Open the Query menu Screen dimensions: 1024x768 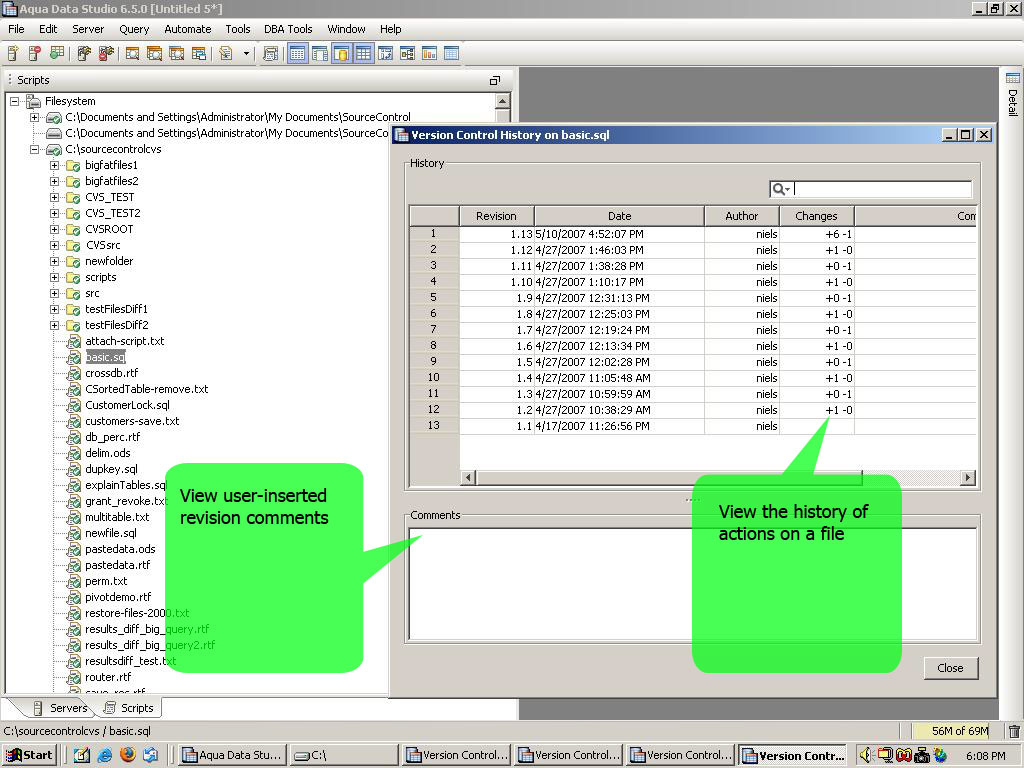point(135,29)
